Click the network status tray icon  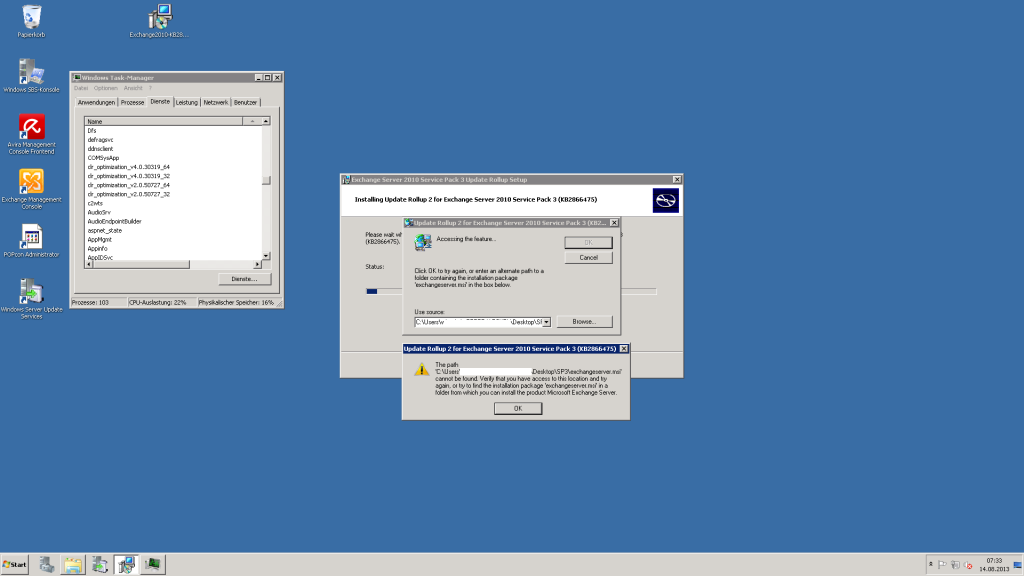(955, 565)
